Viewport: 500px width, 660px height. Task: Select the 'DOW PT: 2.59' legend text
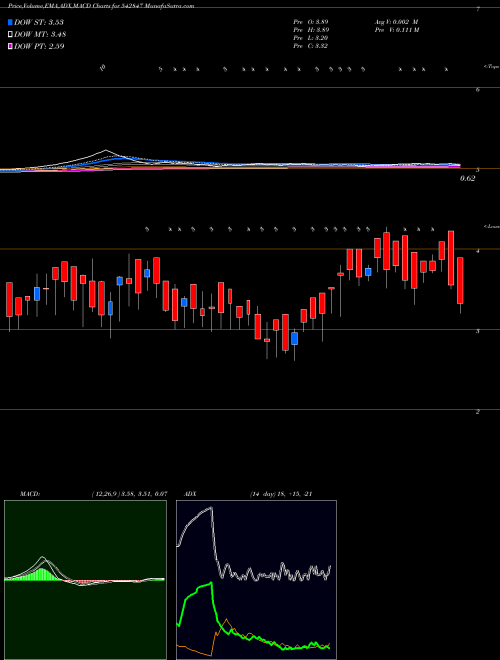pyautogui.click(x=39, y=46)
